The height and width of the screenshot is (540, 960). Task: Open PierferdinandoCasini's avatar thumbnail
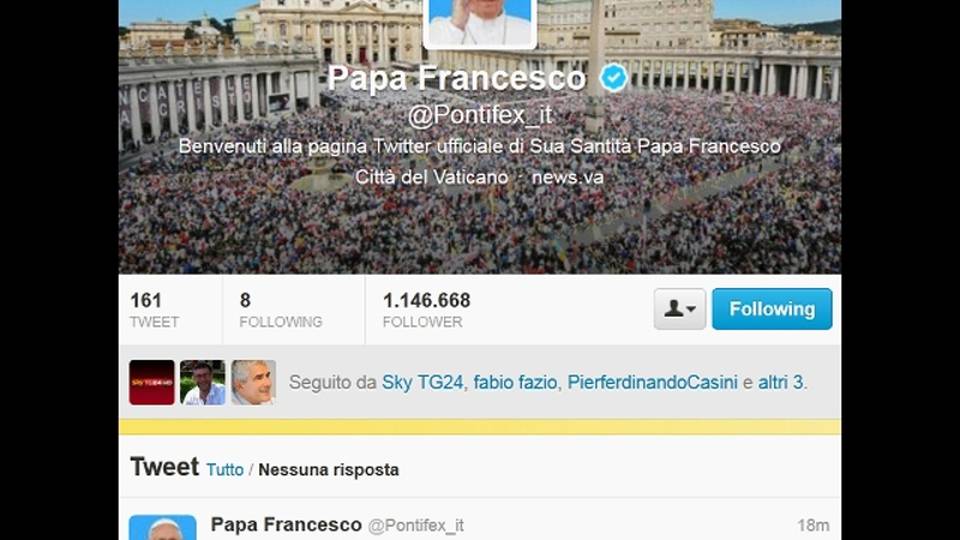[x=253, y=383]
